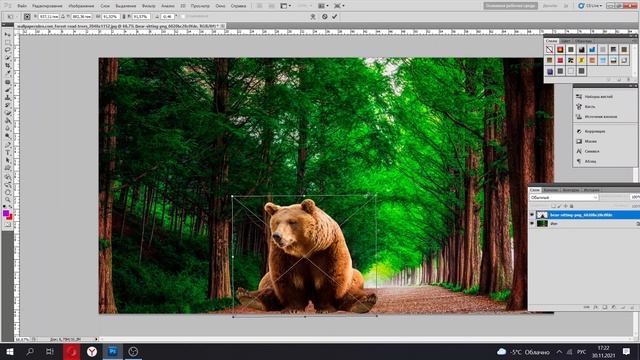640x360 pixels.
Task: Open the Справка menu
Action: point(238,6)
